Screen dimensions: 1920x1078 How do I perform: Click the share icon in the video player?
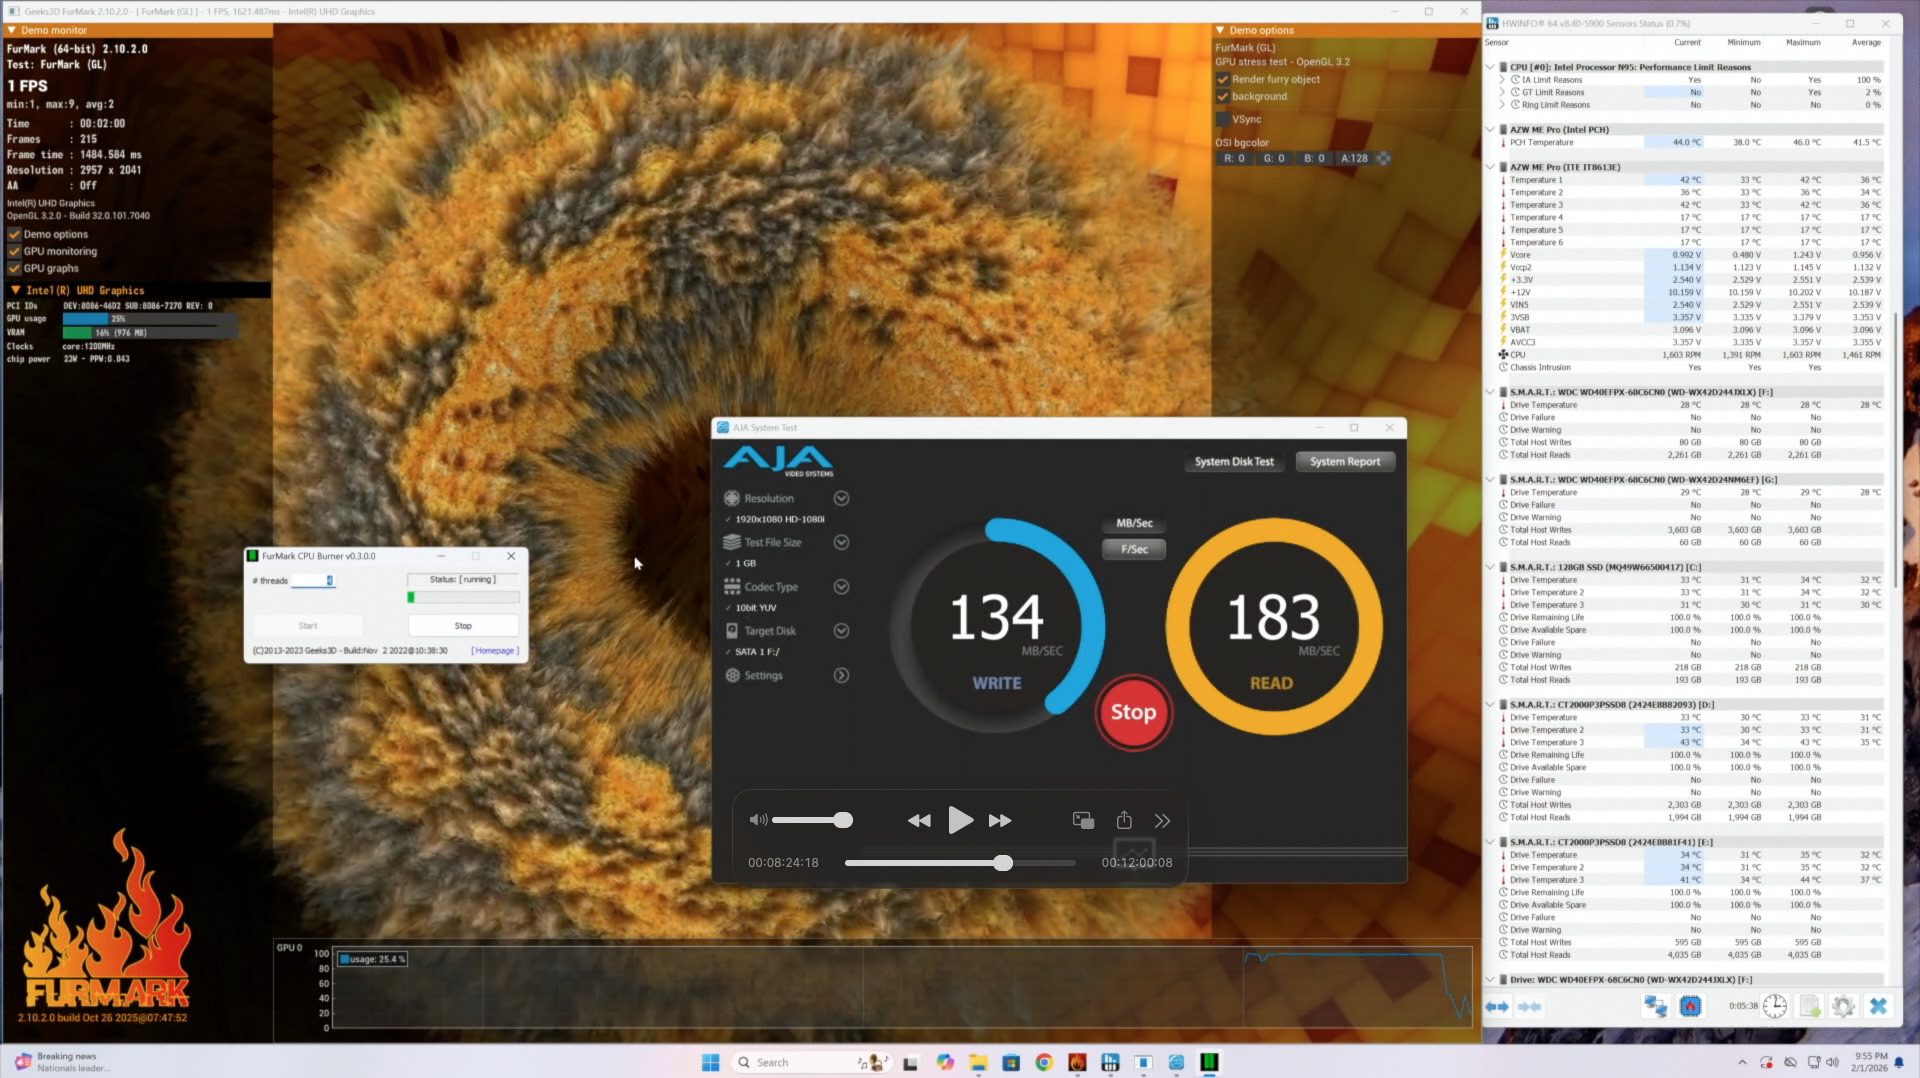(x=1124, y=820)
